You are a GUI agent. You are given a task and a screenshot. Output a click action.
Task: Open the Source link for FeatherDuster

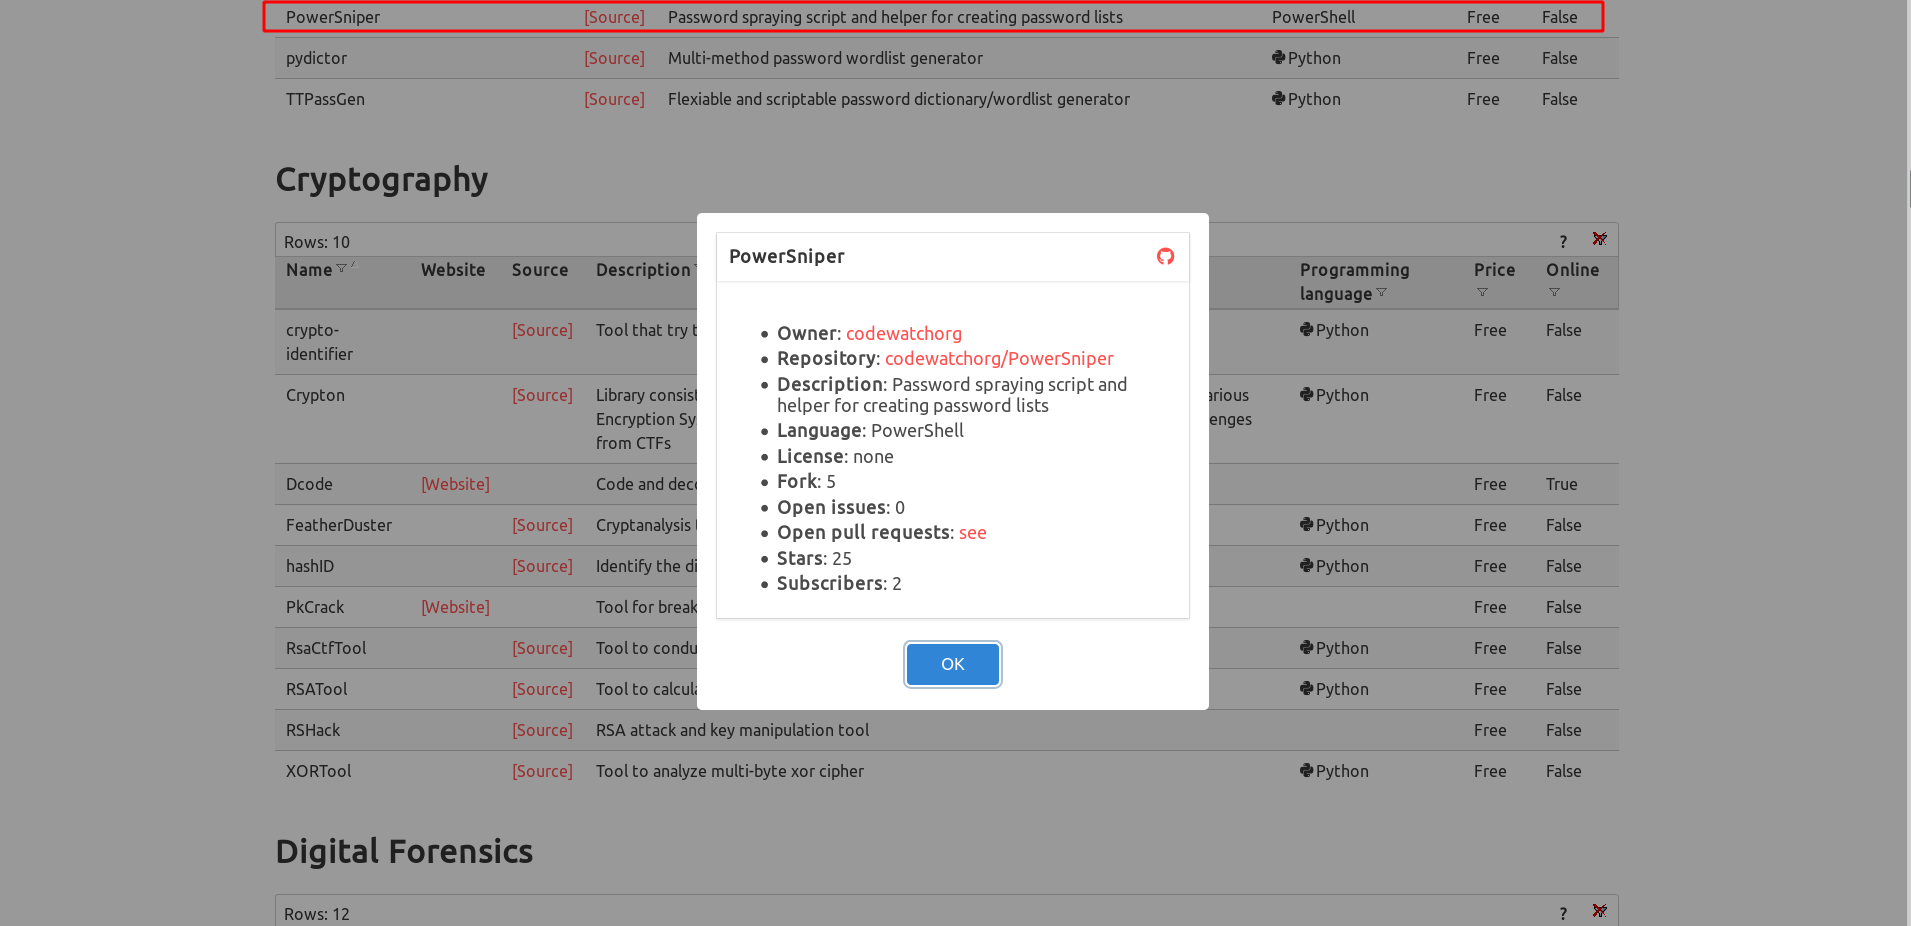[542, 526]
